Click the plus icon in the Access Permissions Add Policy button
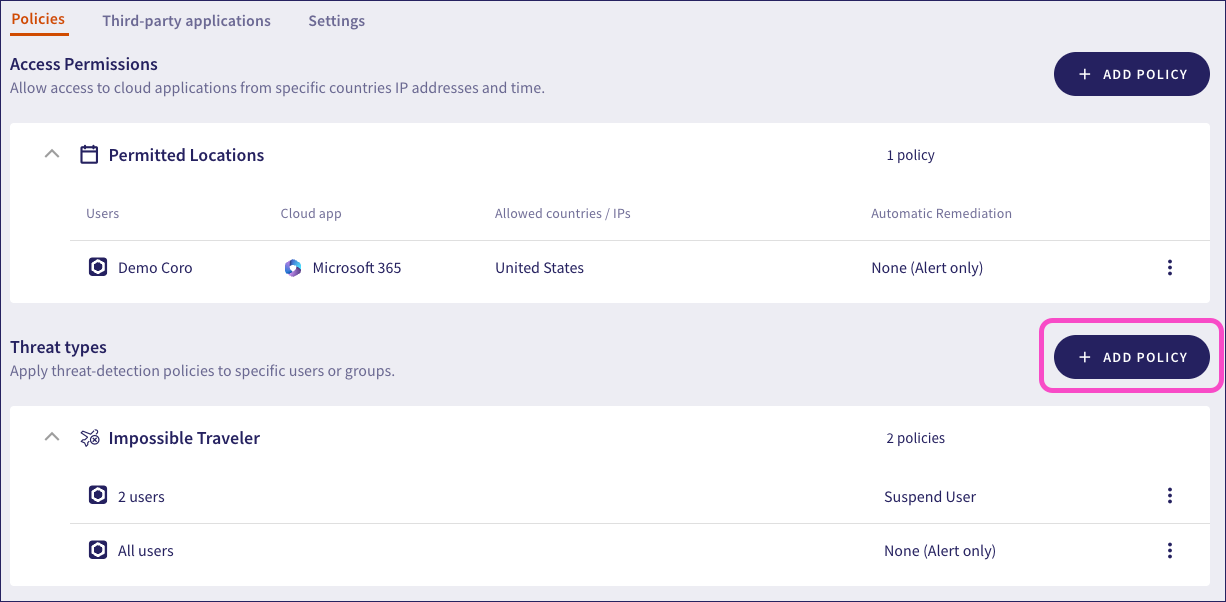The width and height of the screenshot is (1226, 602). pyautogui.click(x=1086, y=73)
